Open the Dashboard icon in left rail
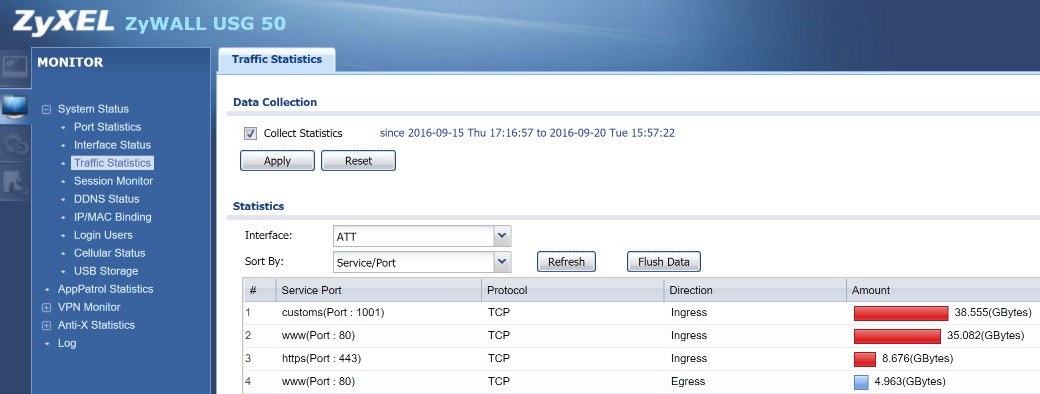This screenshot has width=1040, height=394. tap(15, 68)
